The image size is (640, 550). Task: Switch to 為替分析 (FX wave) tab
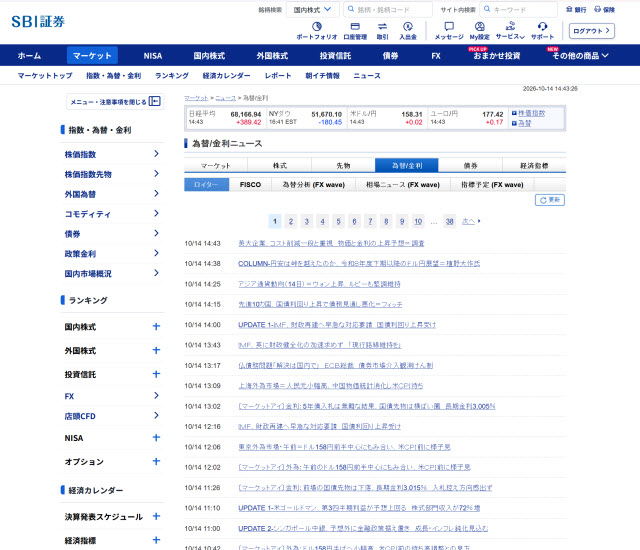(x=313, y=184)
